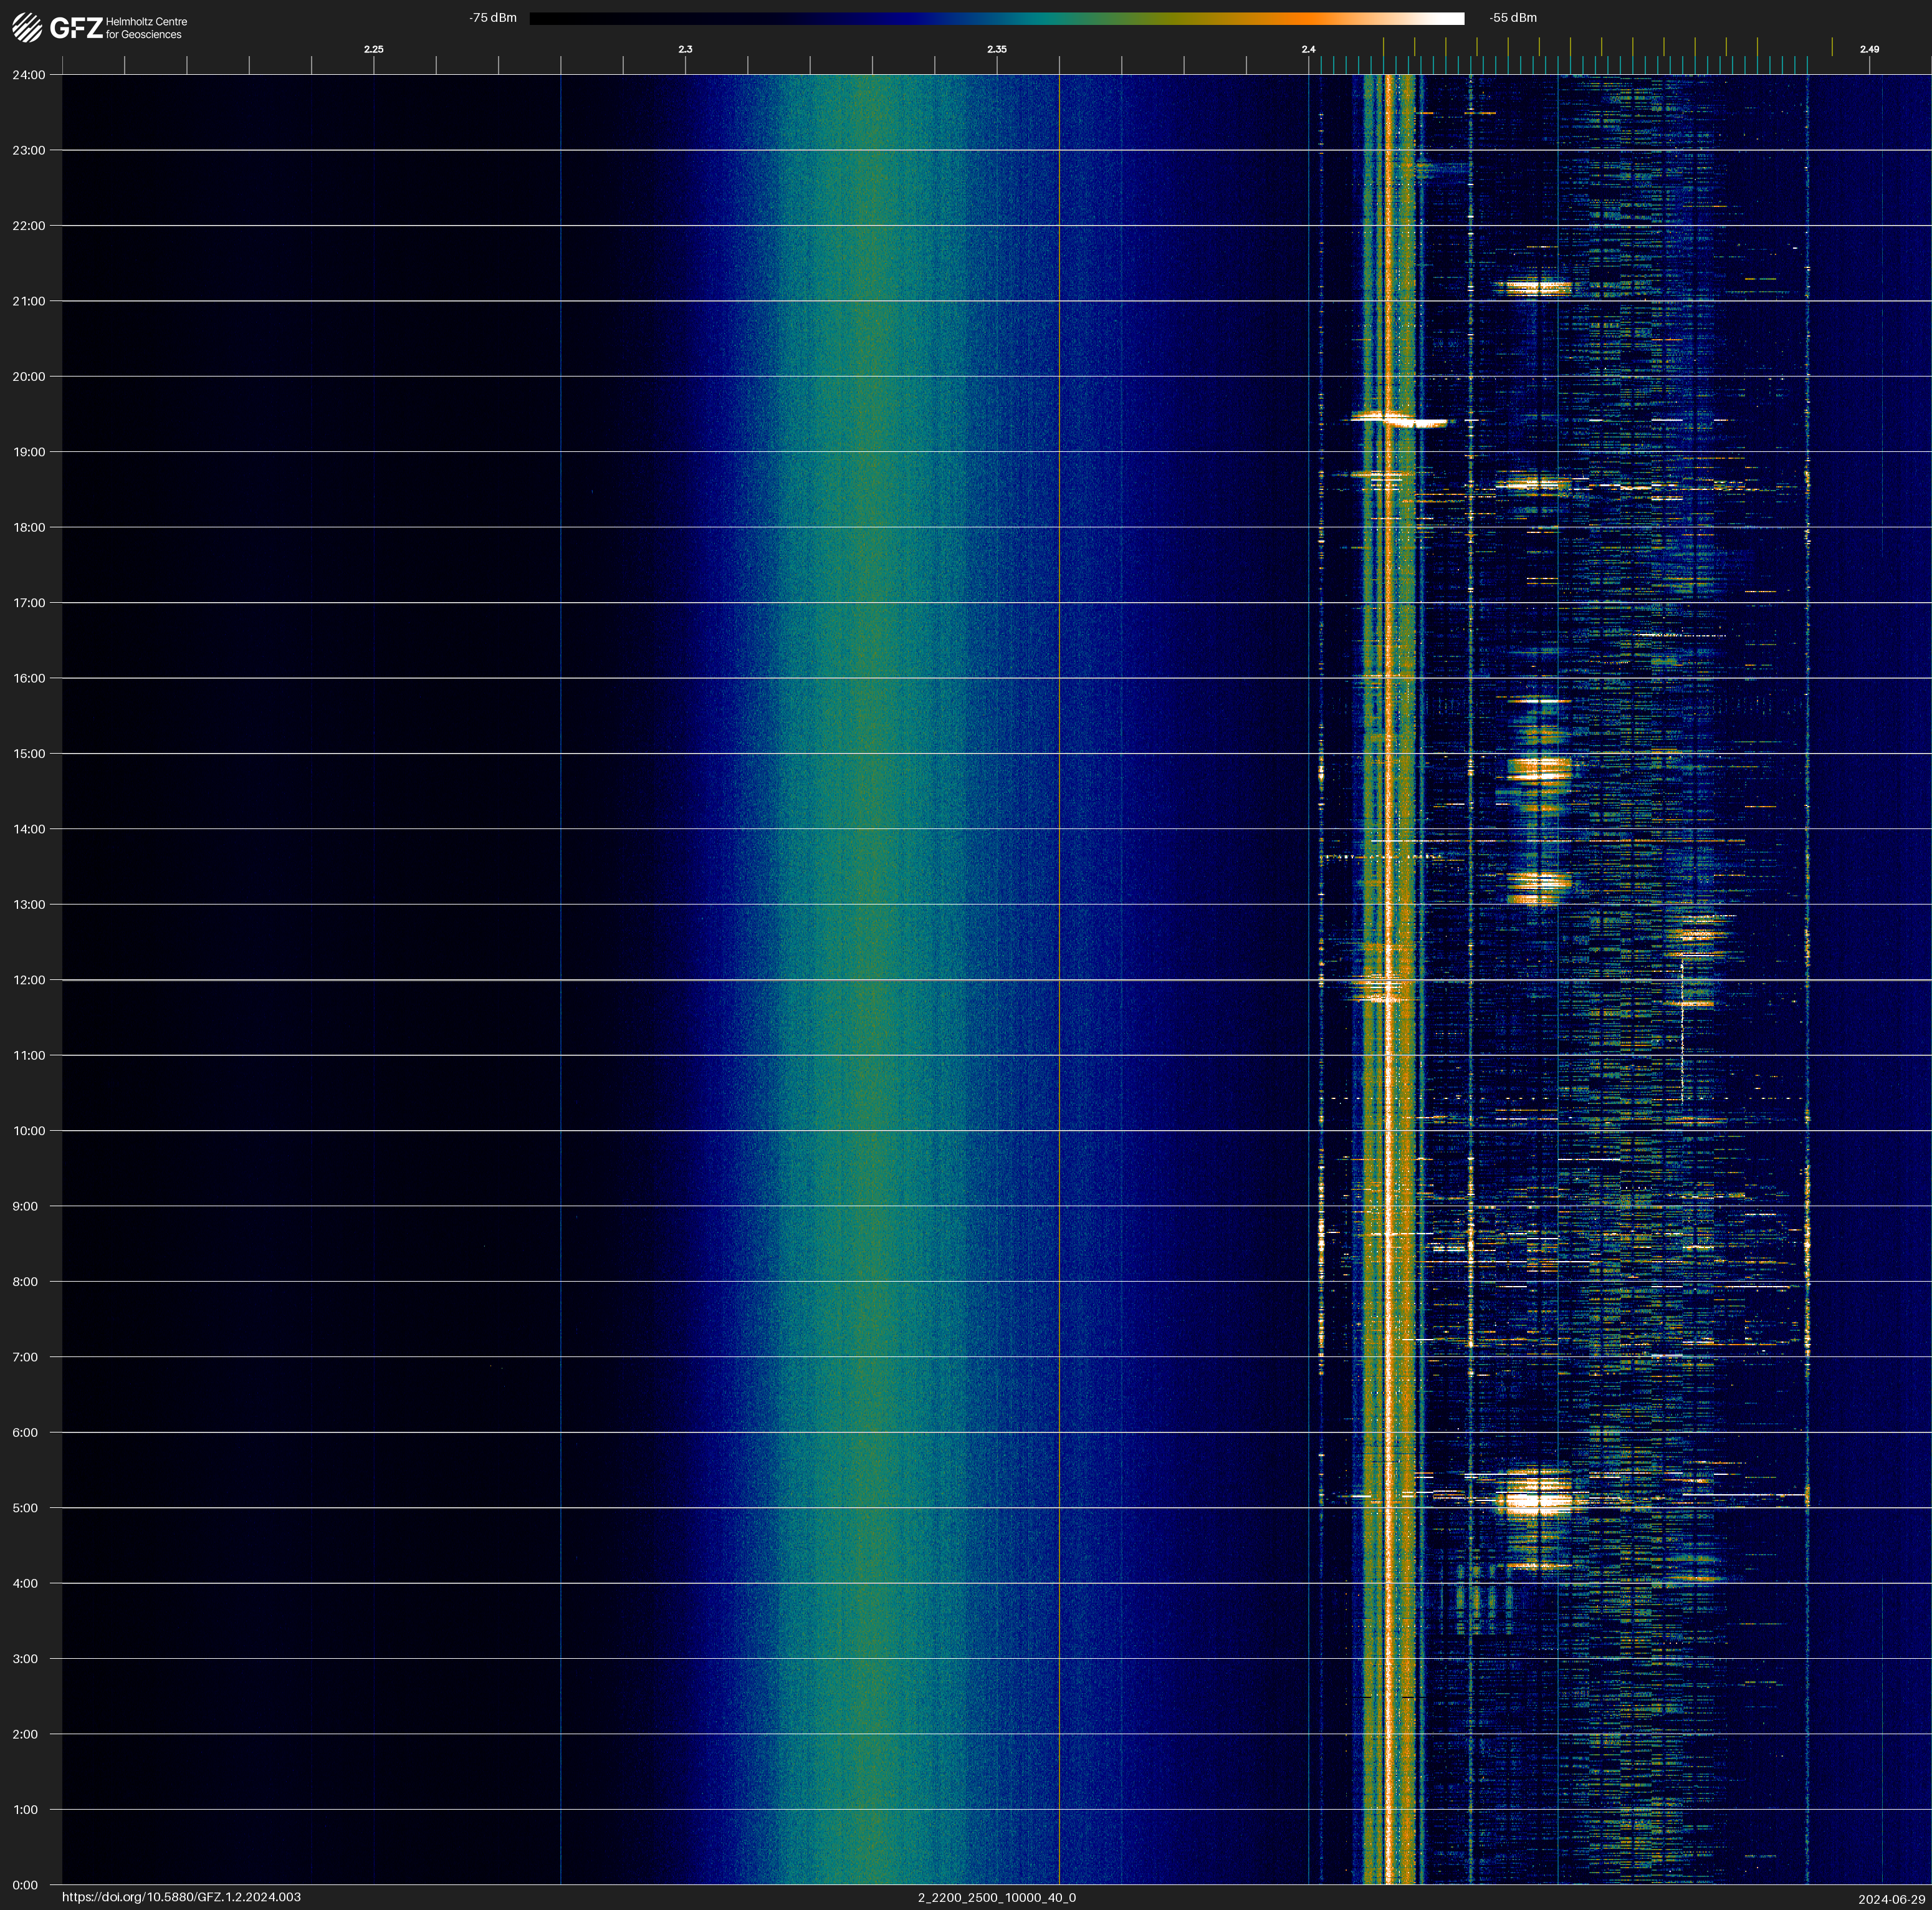Click the 16:00 time axis marker
The width and height of the screenshot is (1932, 1910).
point(29,678)
